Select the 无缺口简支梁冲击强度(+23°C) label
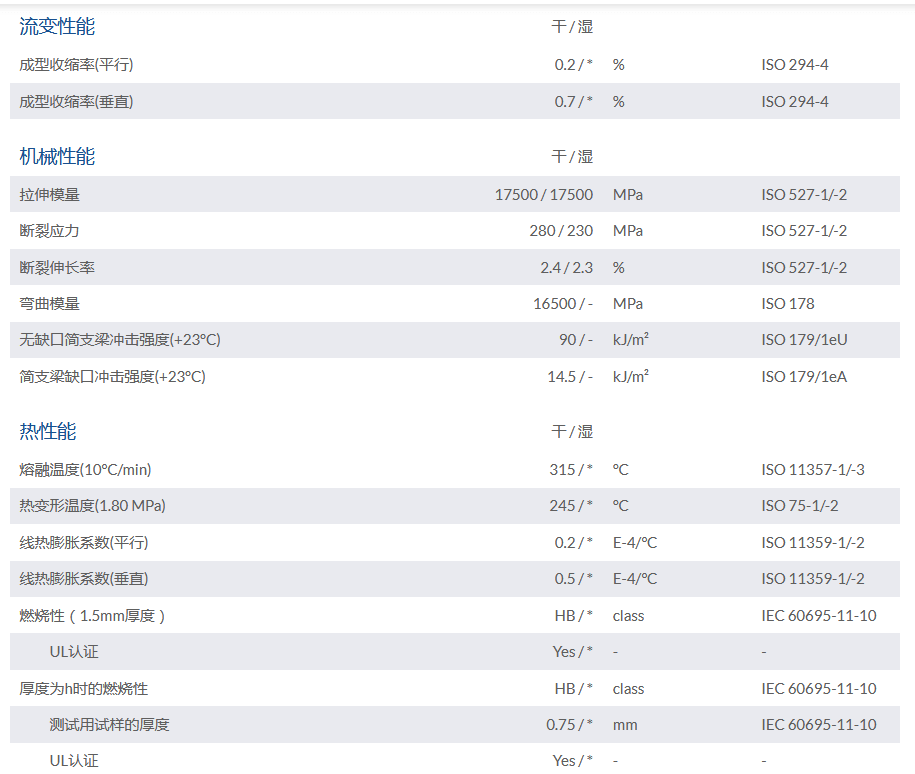Image resolution: width=915 pixels, height=774 pixels. (x=119, y=340)
